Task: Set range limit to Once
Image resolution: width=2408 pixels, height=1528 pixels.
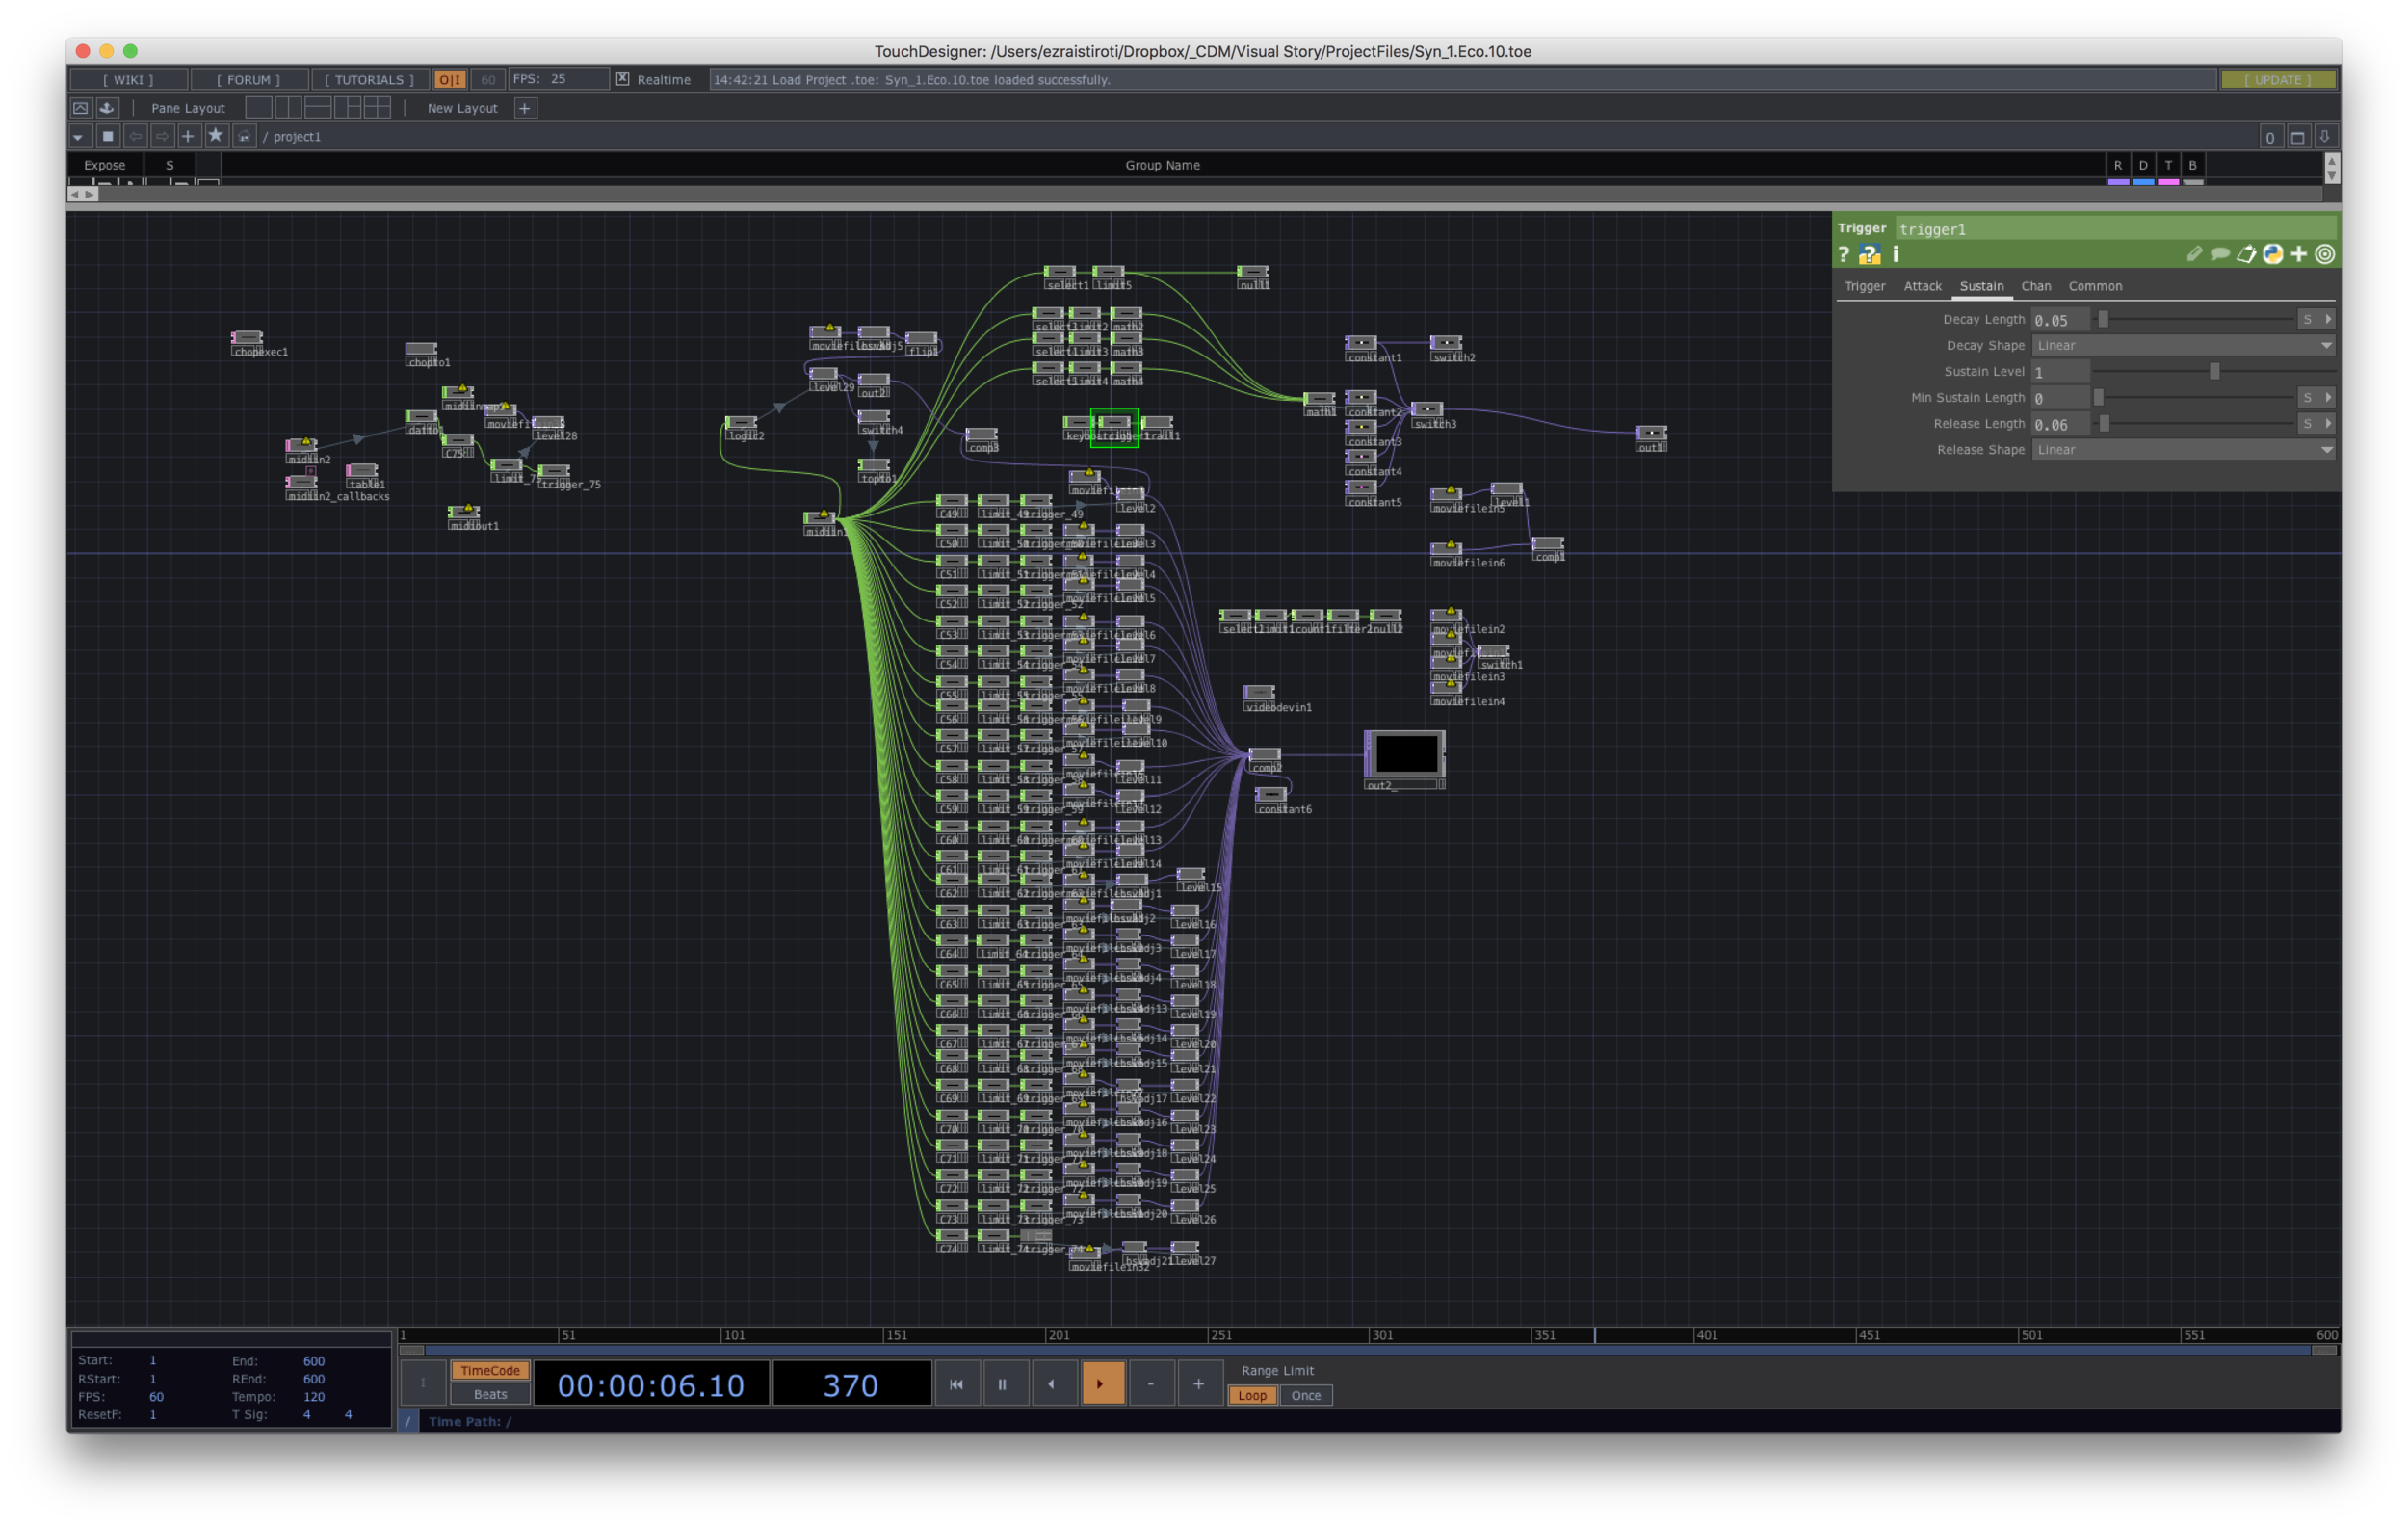Action: 1306,1396
